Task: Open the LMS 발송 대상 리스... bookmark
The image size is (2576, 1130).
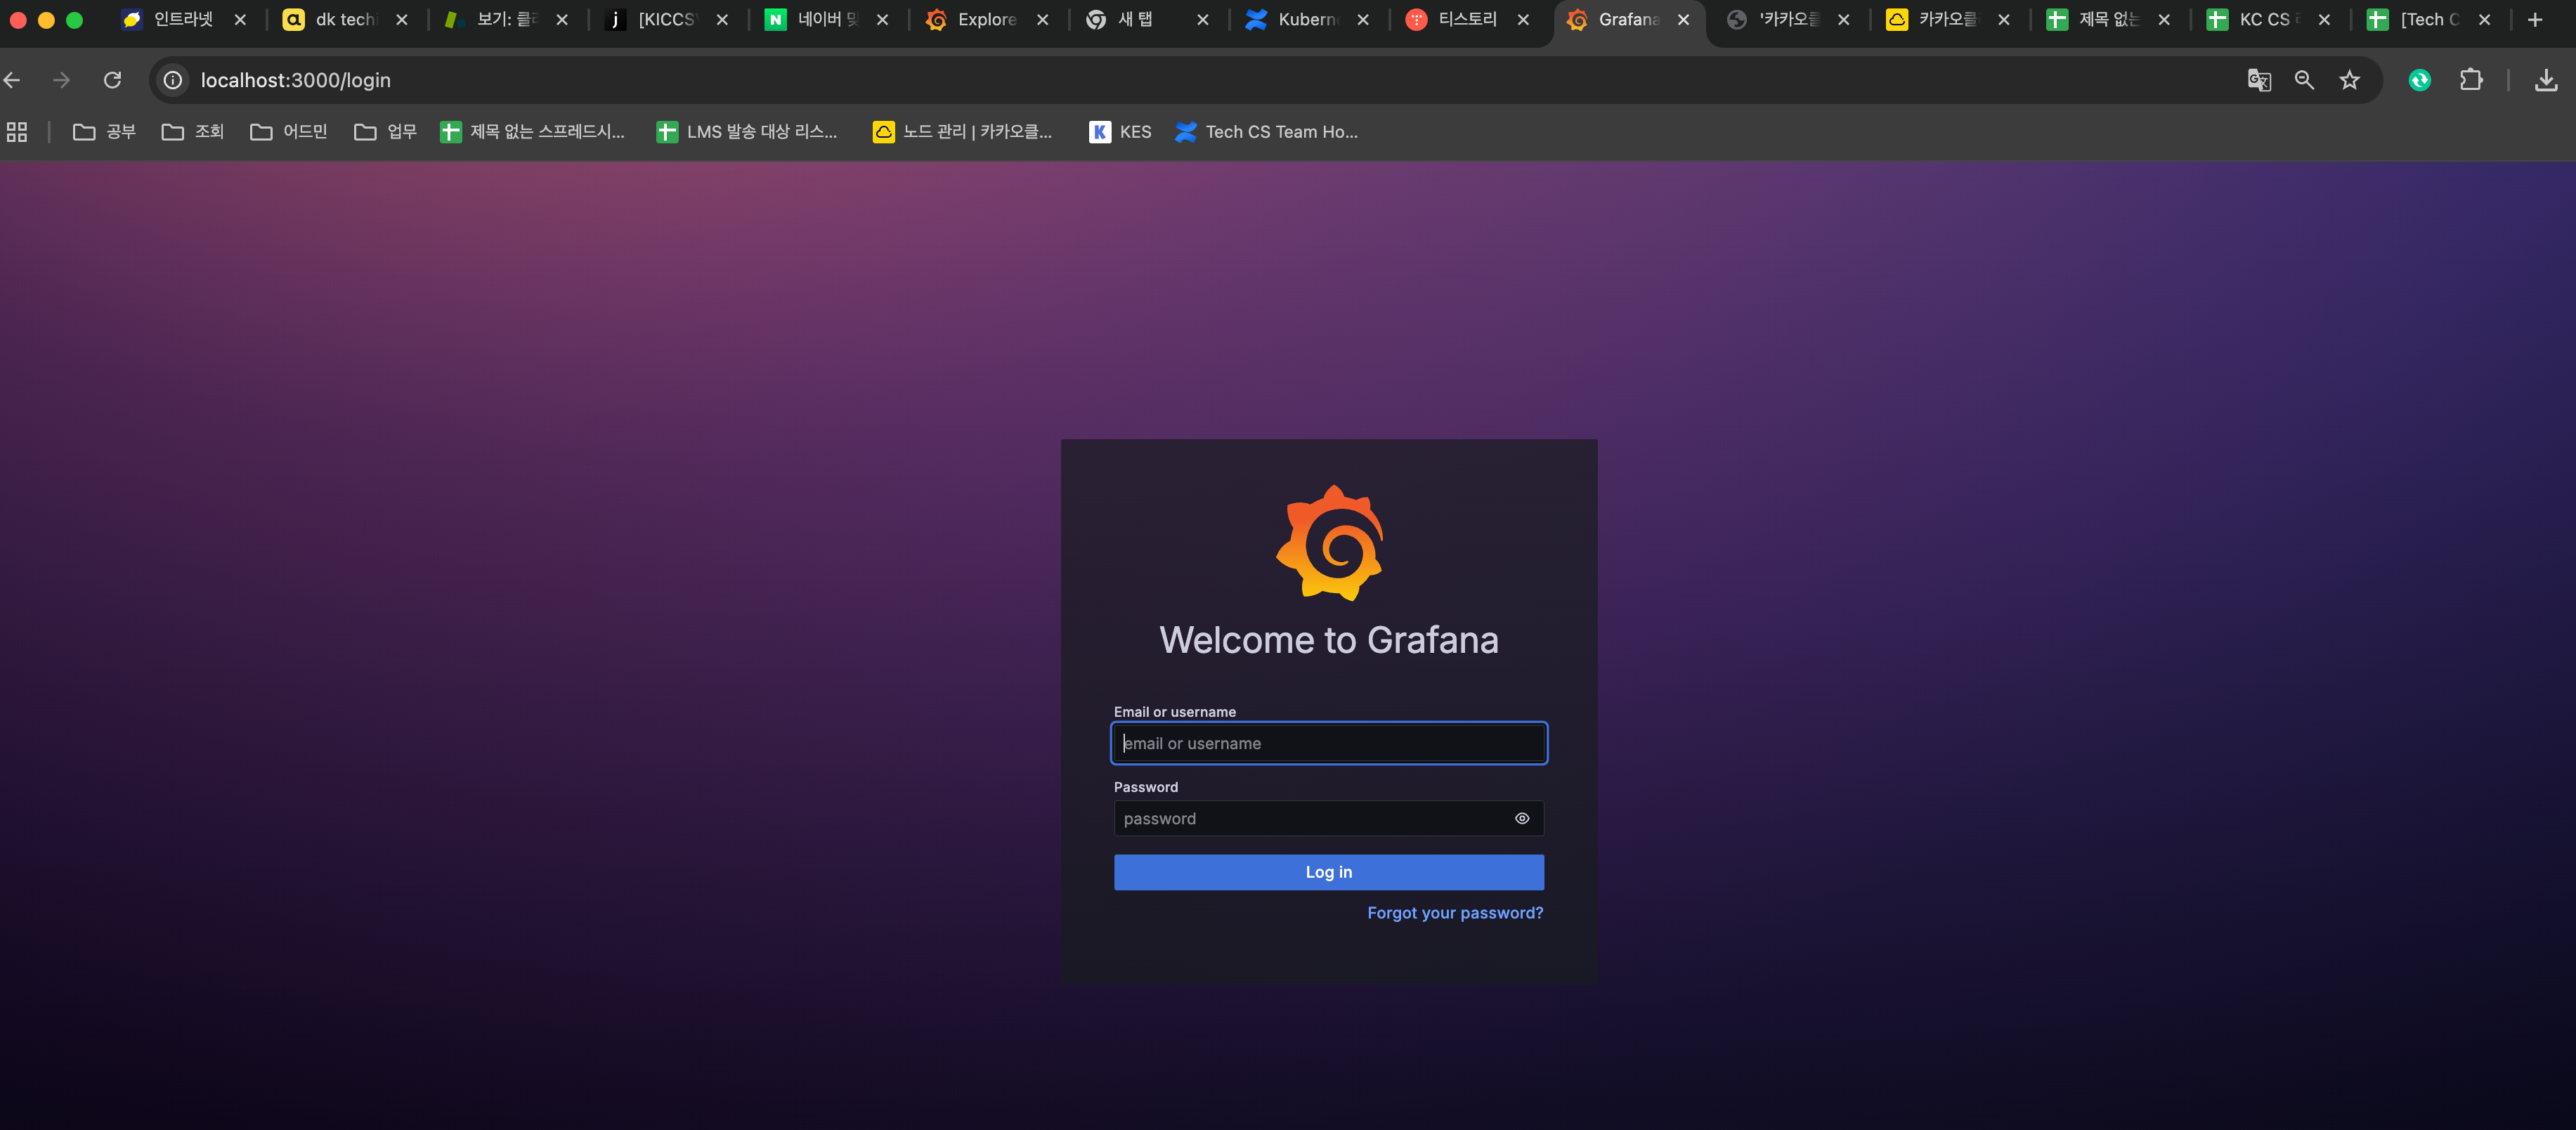Action: click(747, 132)
